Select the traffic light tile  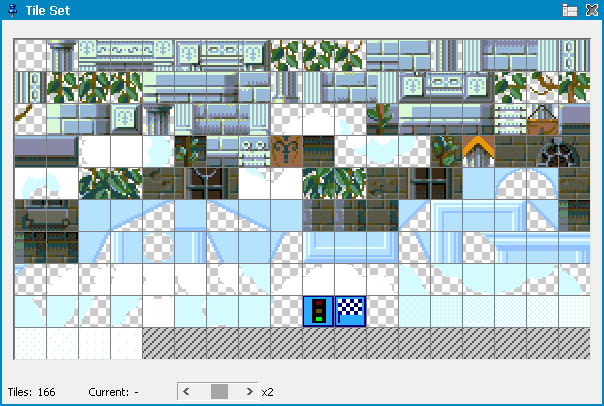[x=318, y=311]
